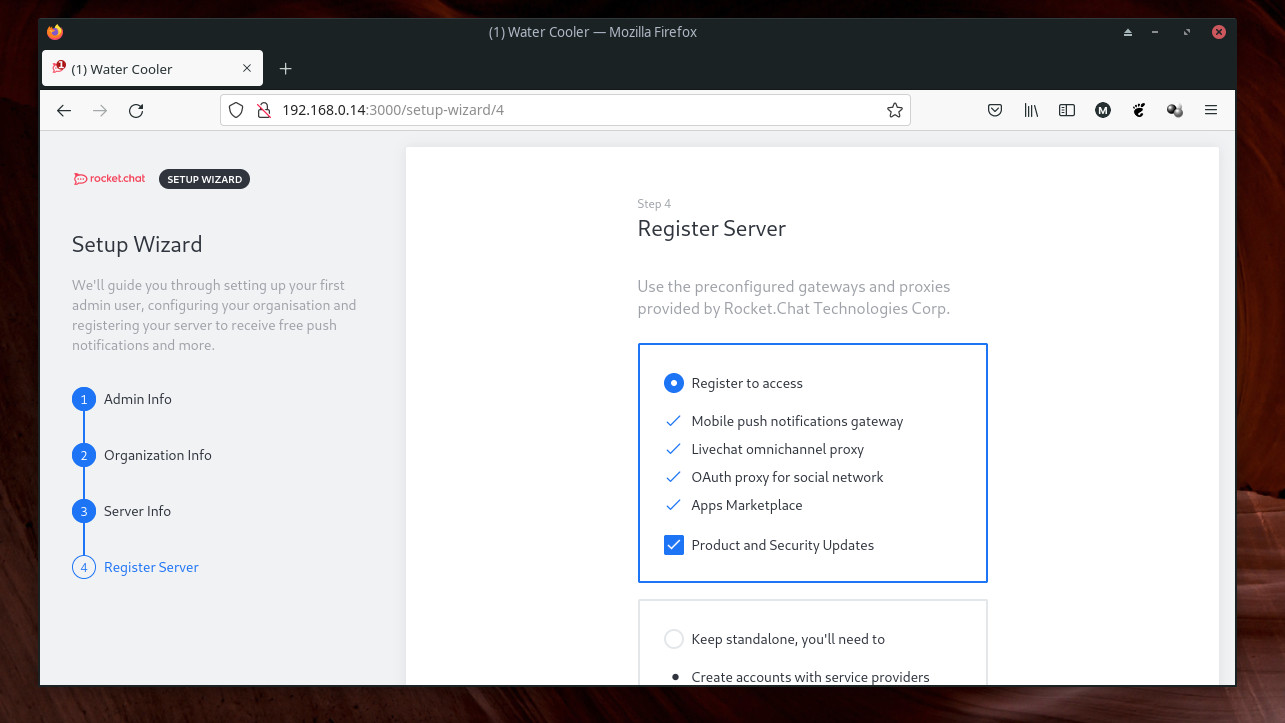The height and width of the screenshot is (723, 1285).
Task: Reload the current page
Action: [136, 110]
